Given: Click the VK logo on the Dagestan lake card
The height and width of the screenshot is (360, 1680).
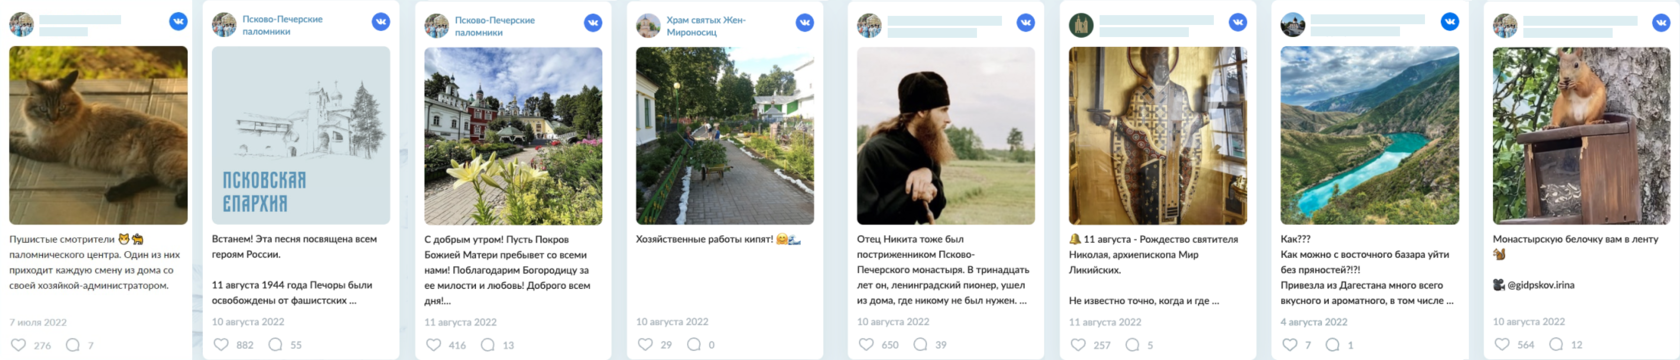Looking at the screenshot, I should (1449, 22).
